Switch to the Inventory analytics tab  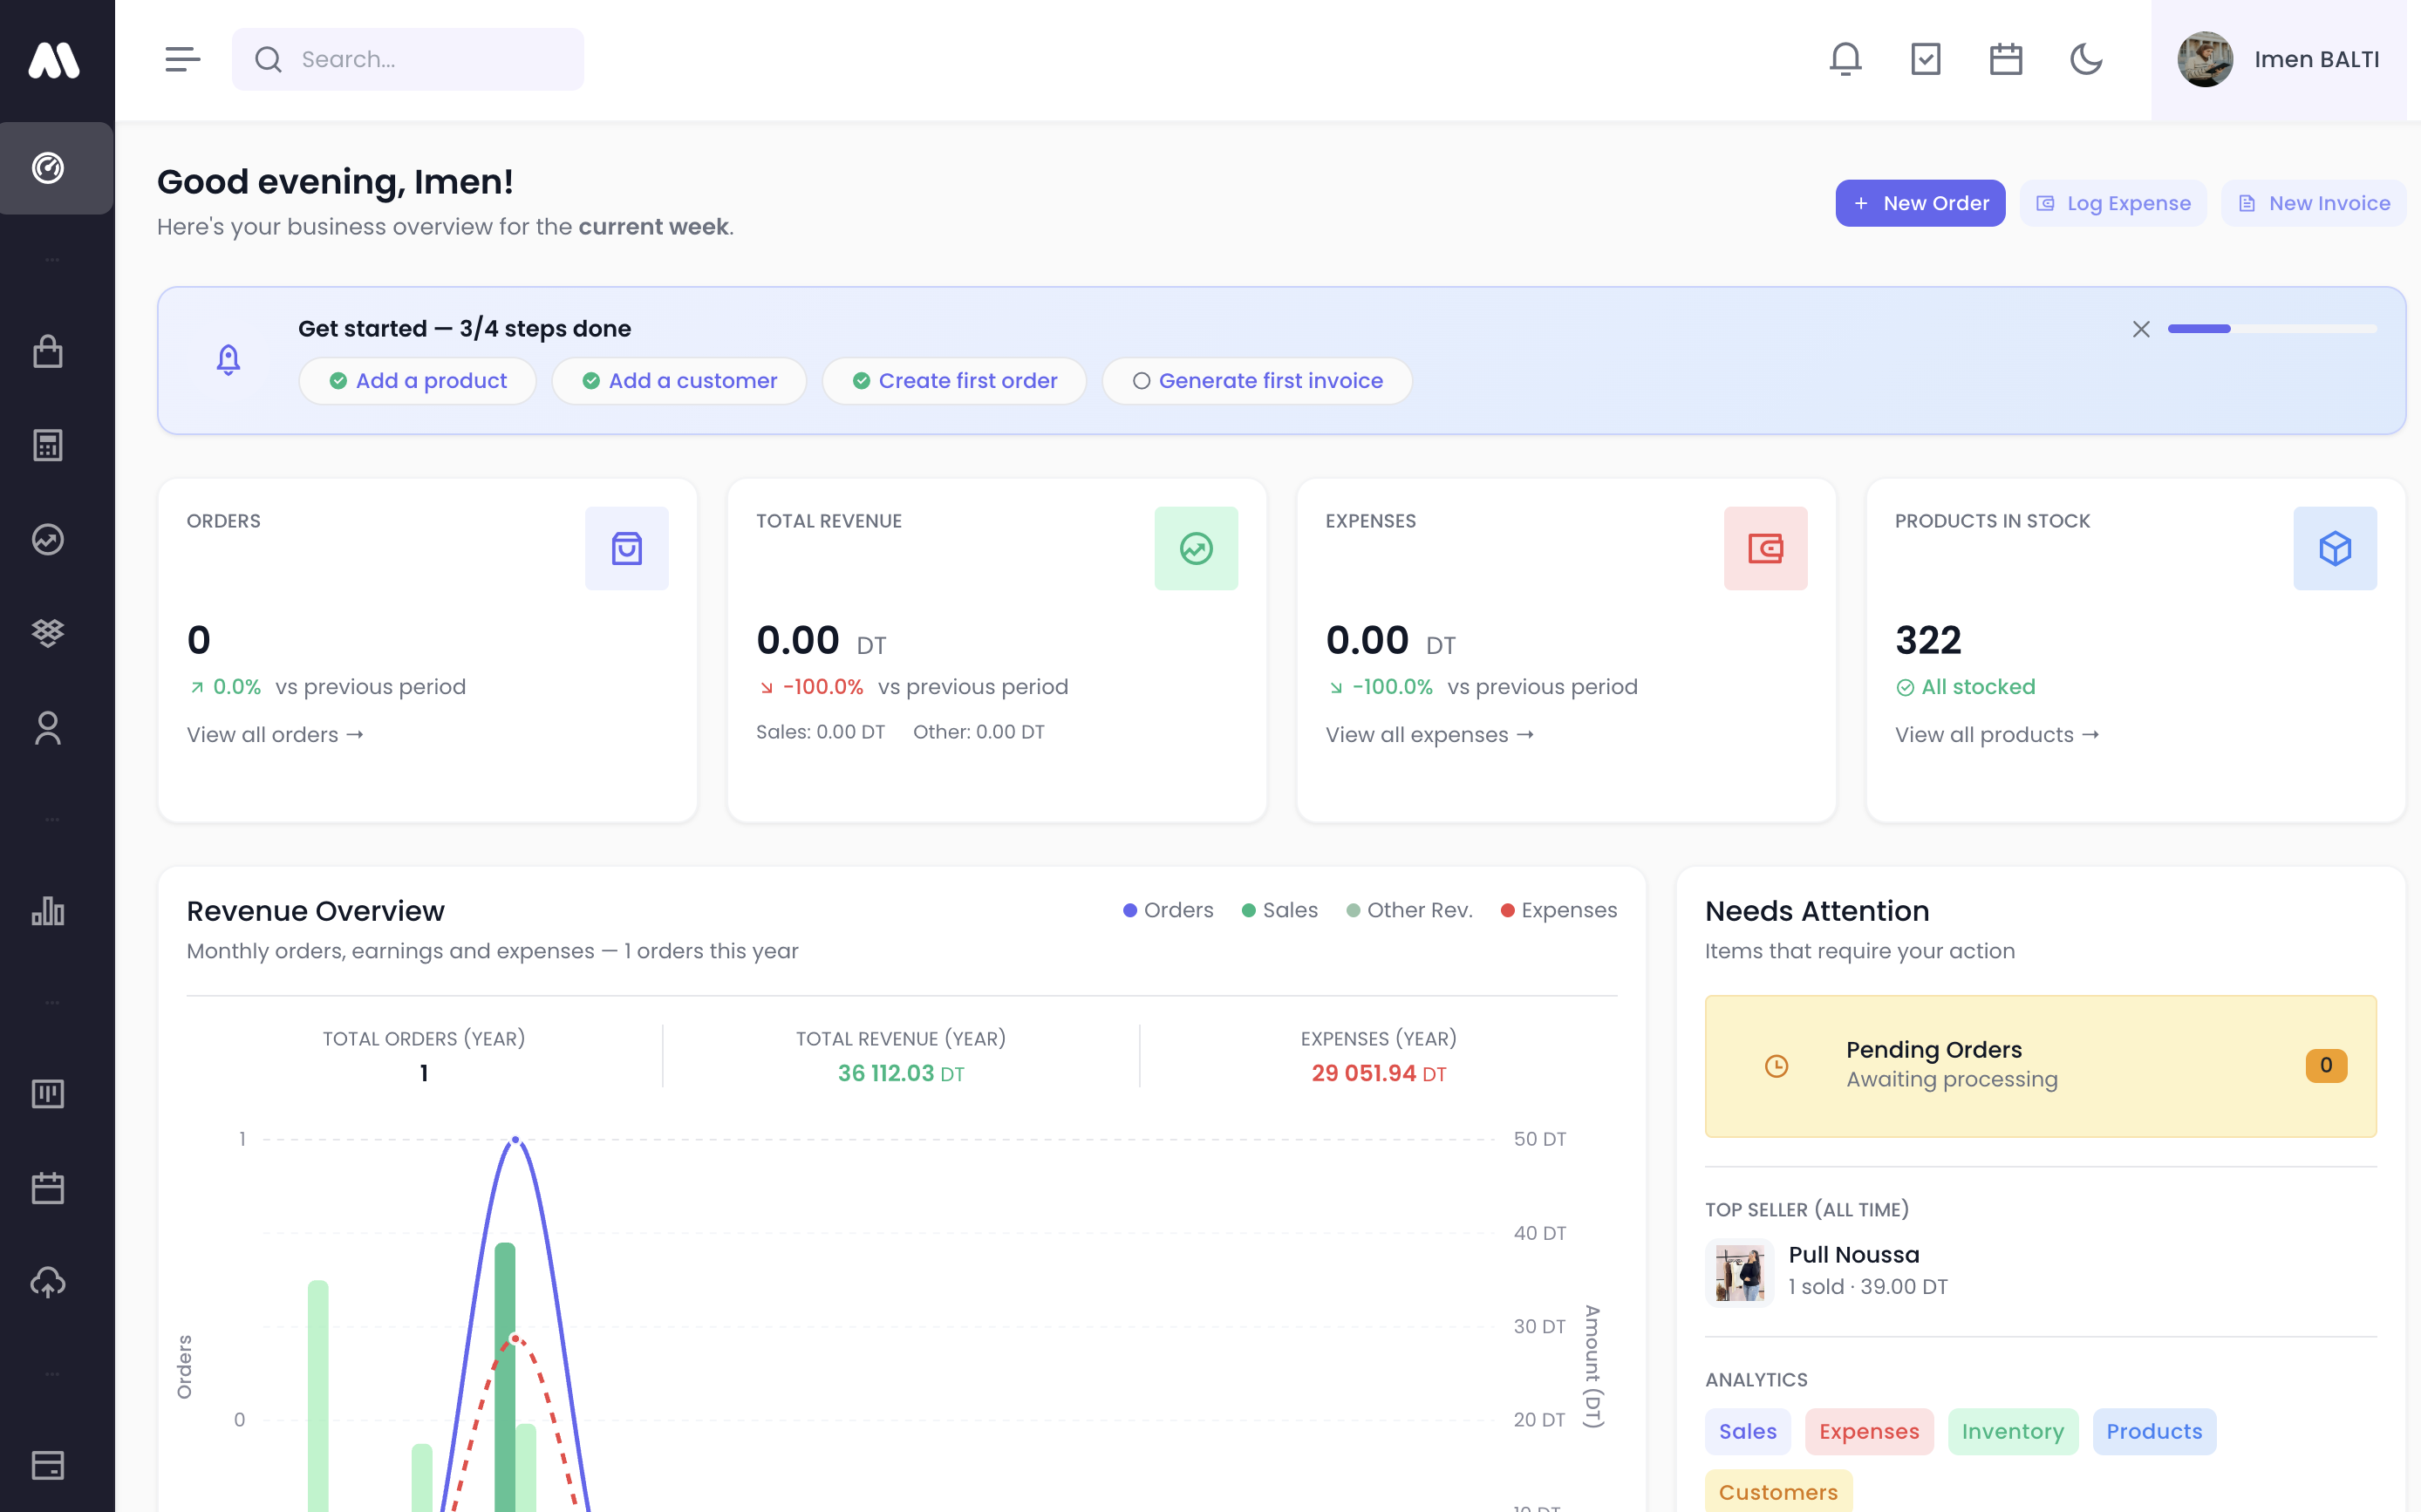point(2013,1431)
